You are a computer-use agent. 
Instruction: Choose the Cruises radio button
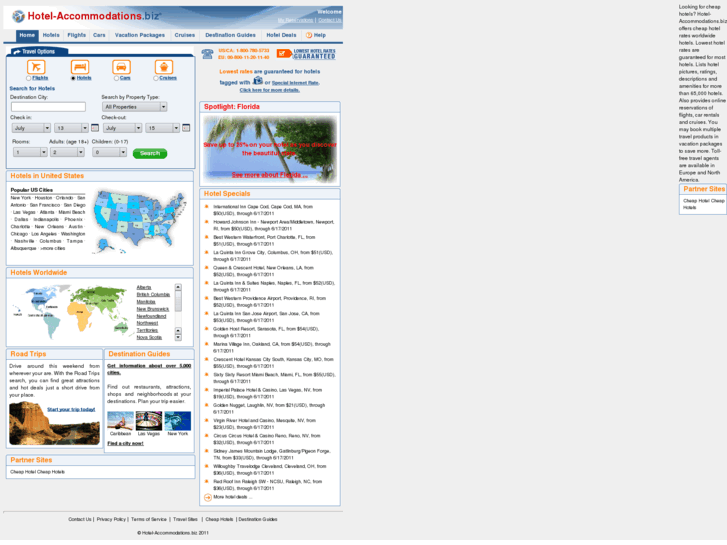point(156,78)
